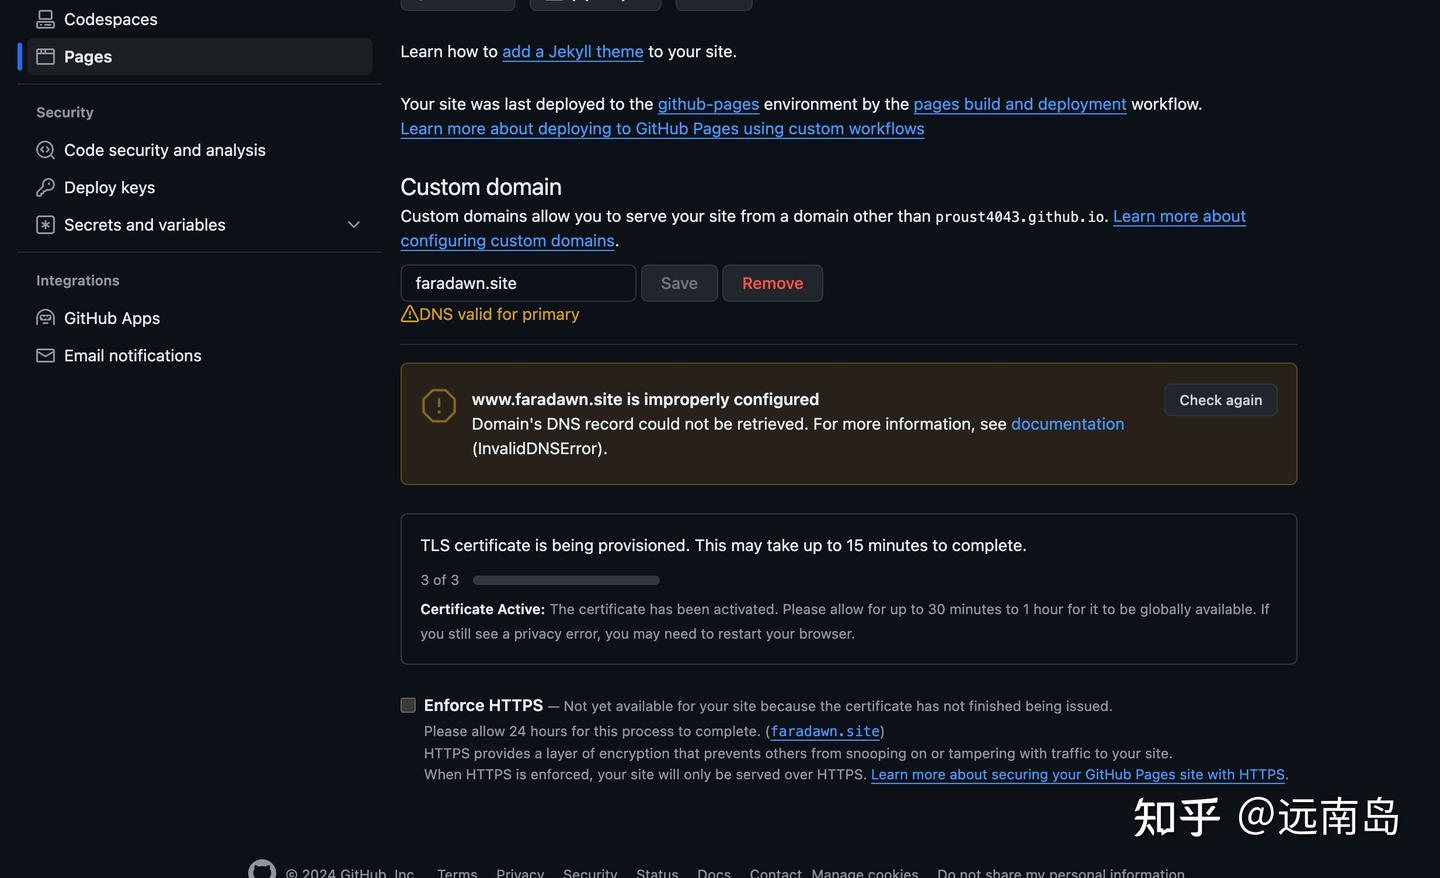This screenshot has width=1440, height=878.
Task: Enable the Enforce HTTPS checkbox
Action: (407, 705)
